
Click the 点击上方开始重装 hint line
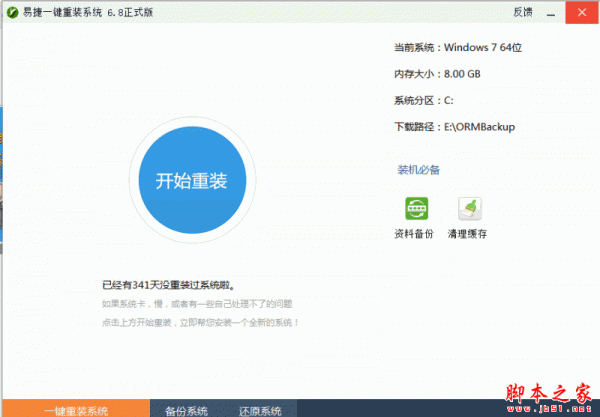(200, 323)
